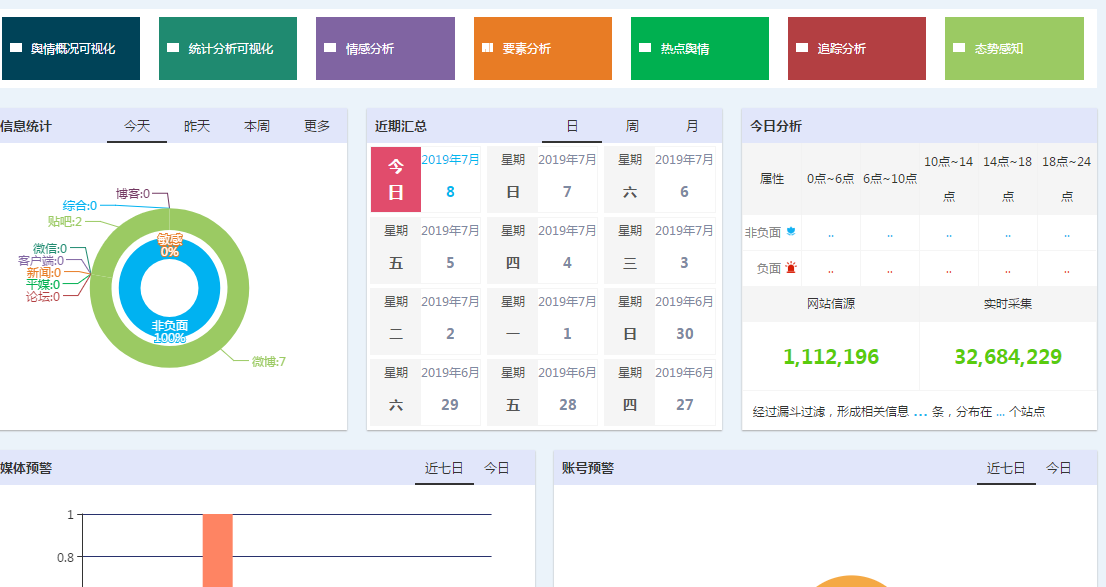Click the red alarm icon beside 负面
The height and width of the screenshot is (587, 1106).
coord(791,267)
